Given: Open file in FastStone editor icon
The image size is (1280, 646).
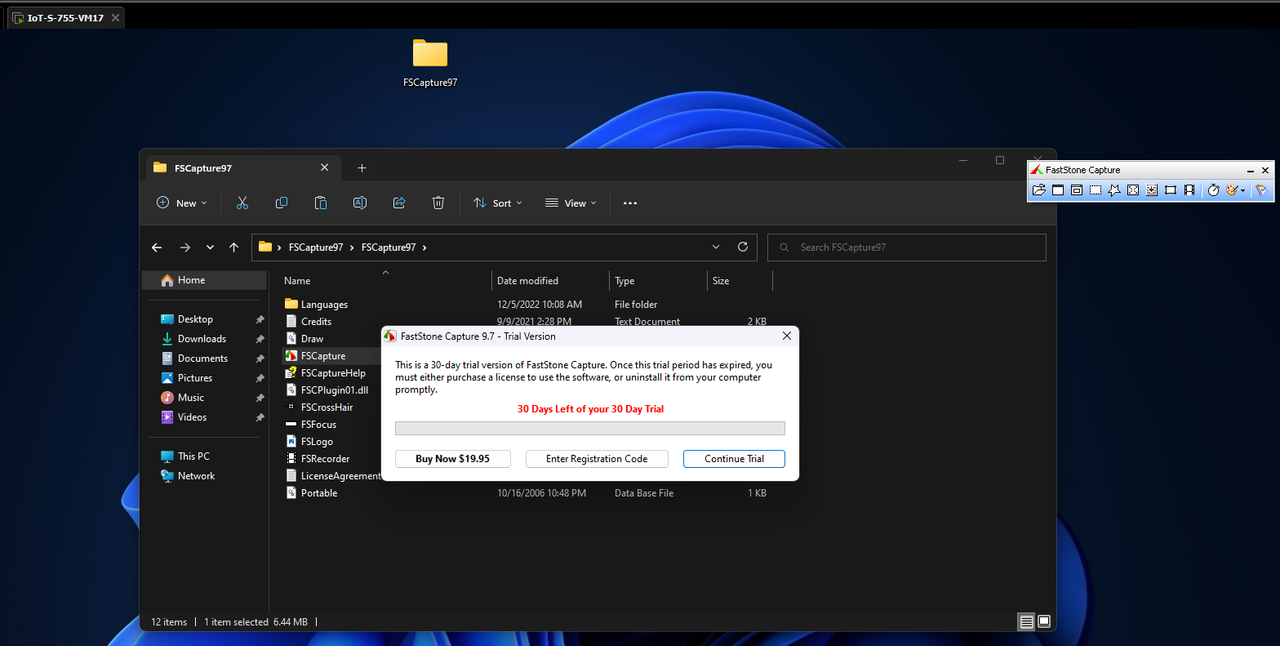Looking at the screenshot, I should 1039,190.
